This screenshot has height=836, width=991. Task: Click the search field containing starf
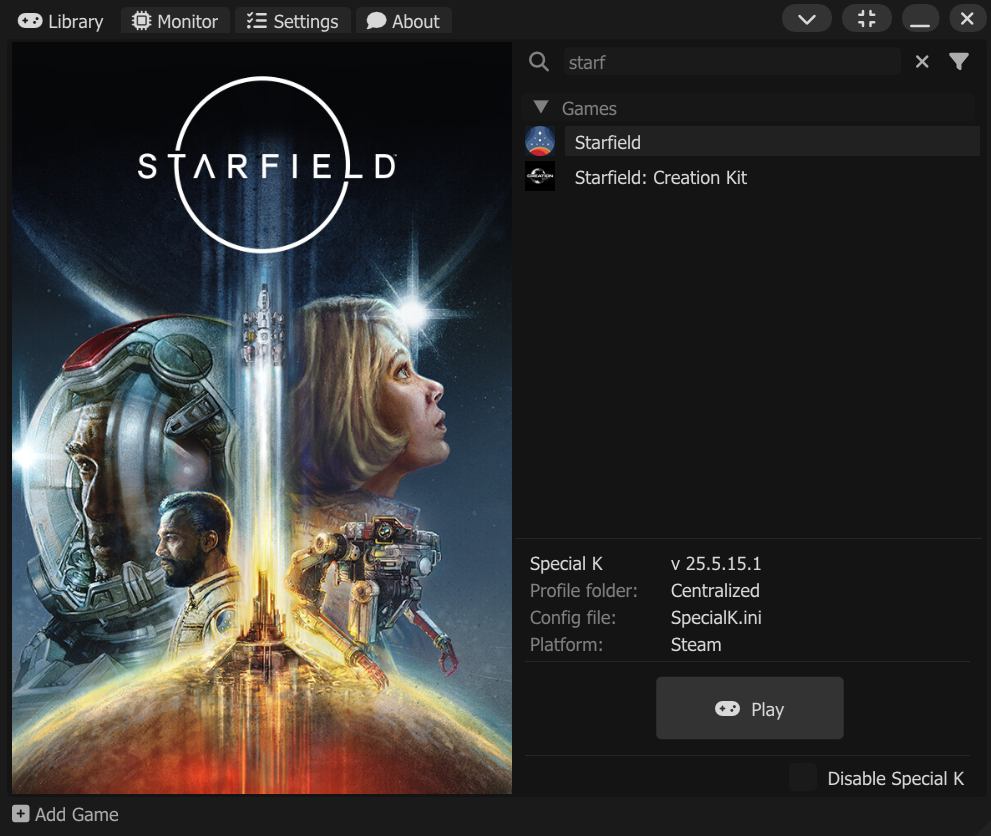(730, 62)
